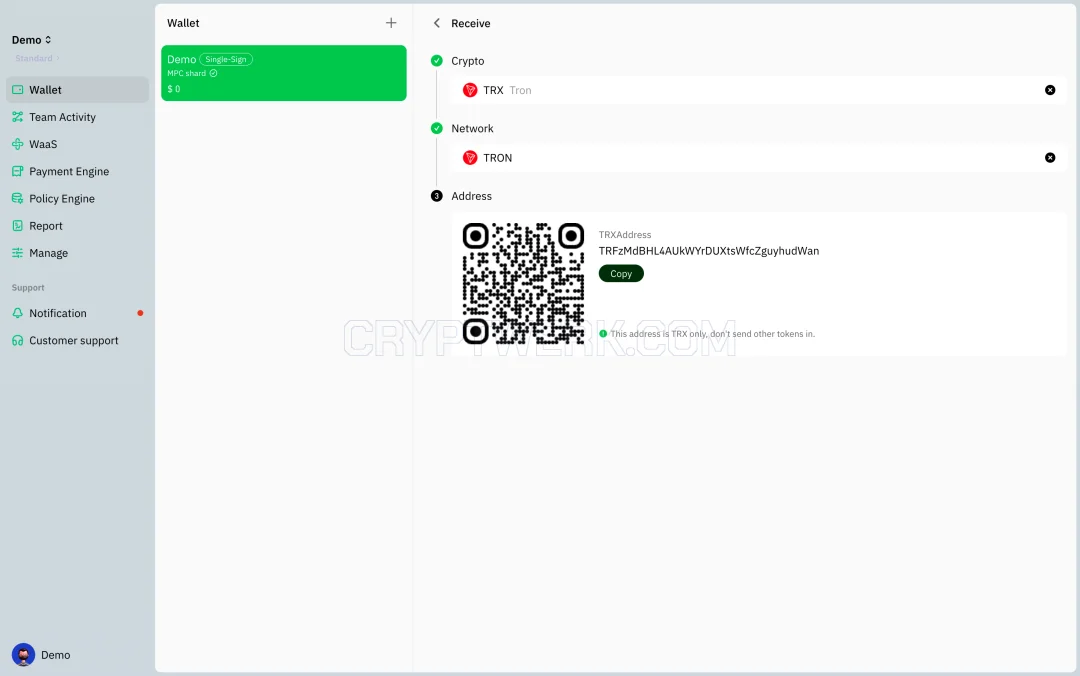Click the WaaS sidebar icon
Viewport: 1080px width, 676px height.
(x=18, y=144)
